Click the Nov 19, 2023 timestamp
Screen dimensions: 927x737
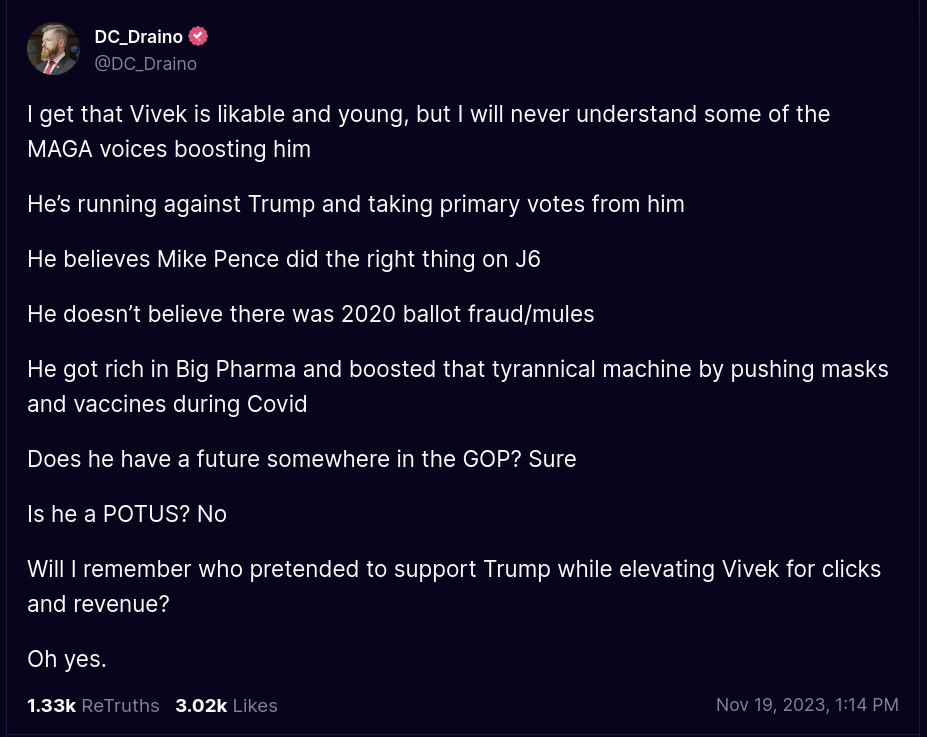click(x=806, y=705)
